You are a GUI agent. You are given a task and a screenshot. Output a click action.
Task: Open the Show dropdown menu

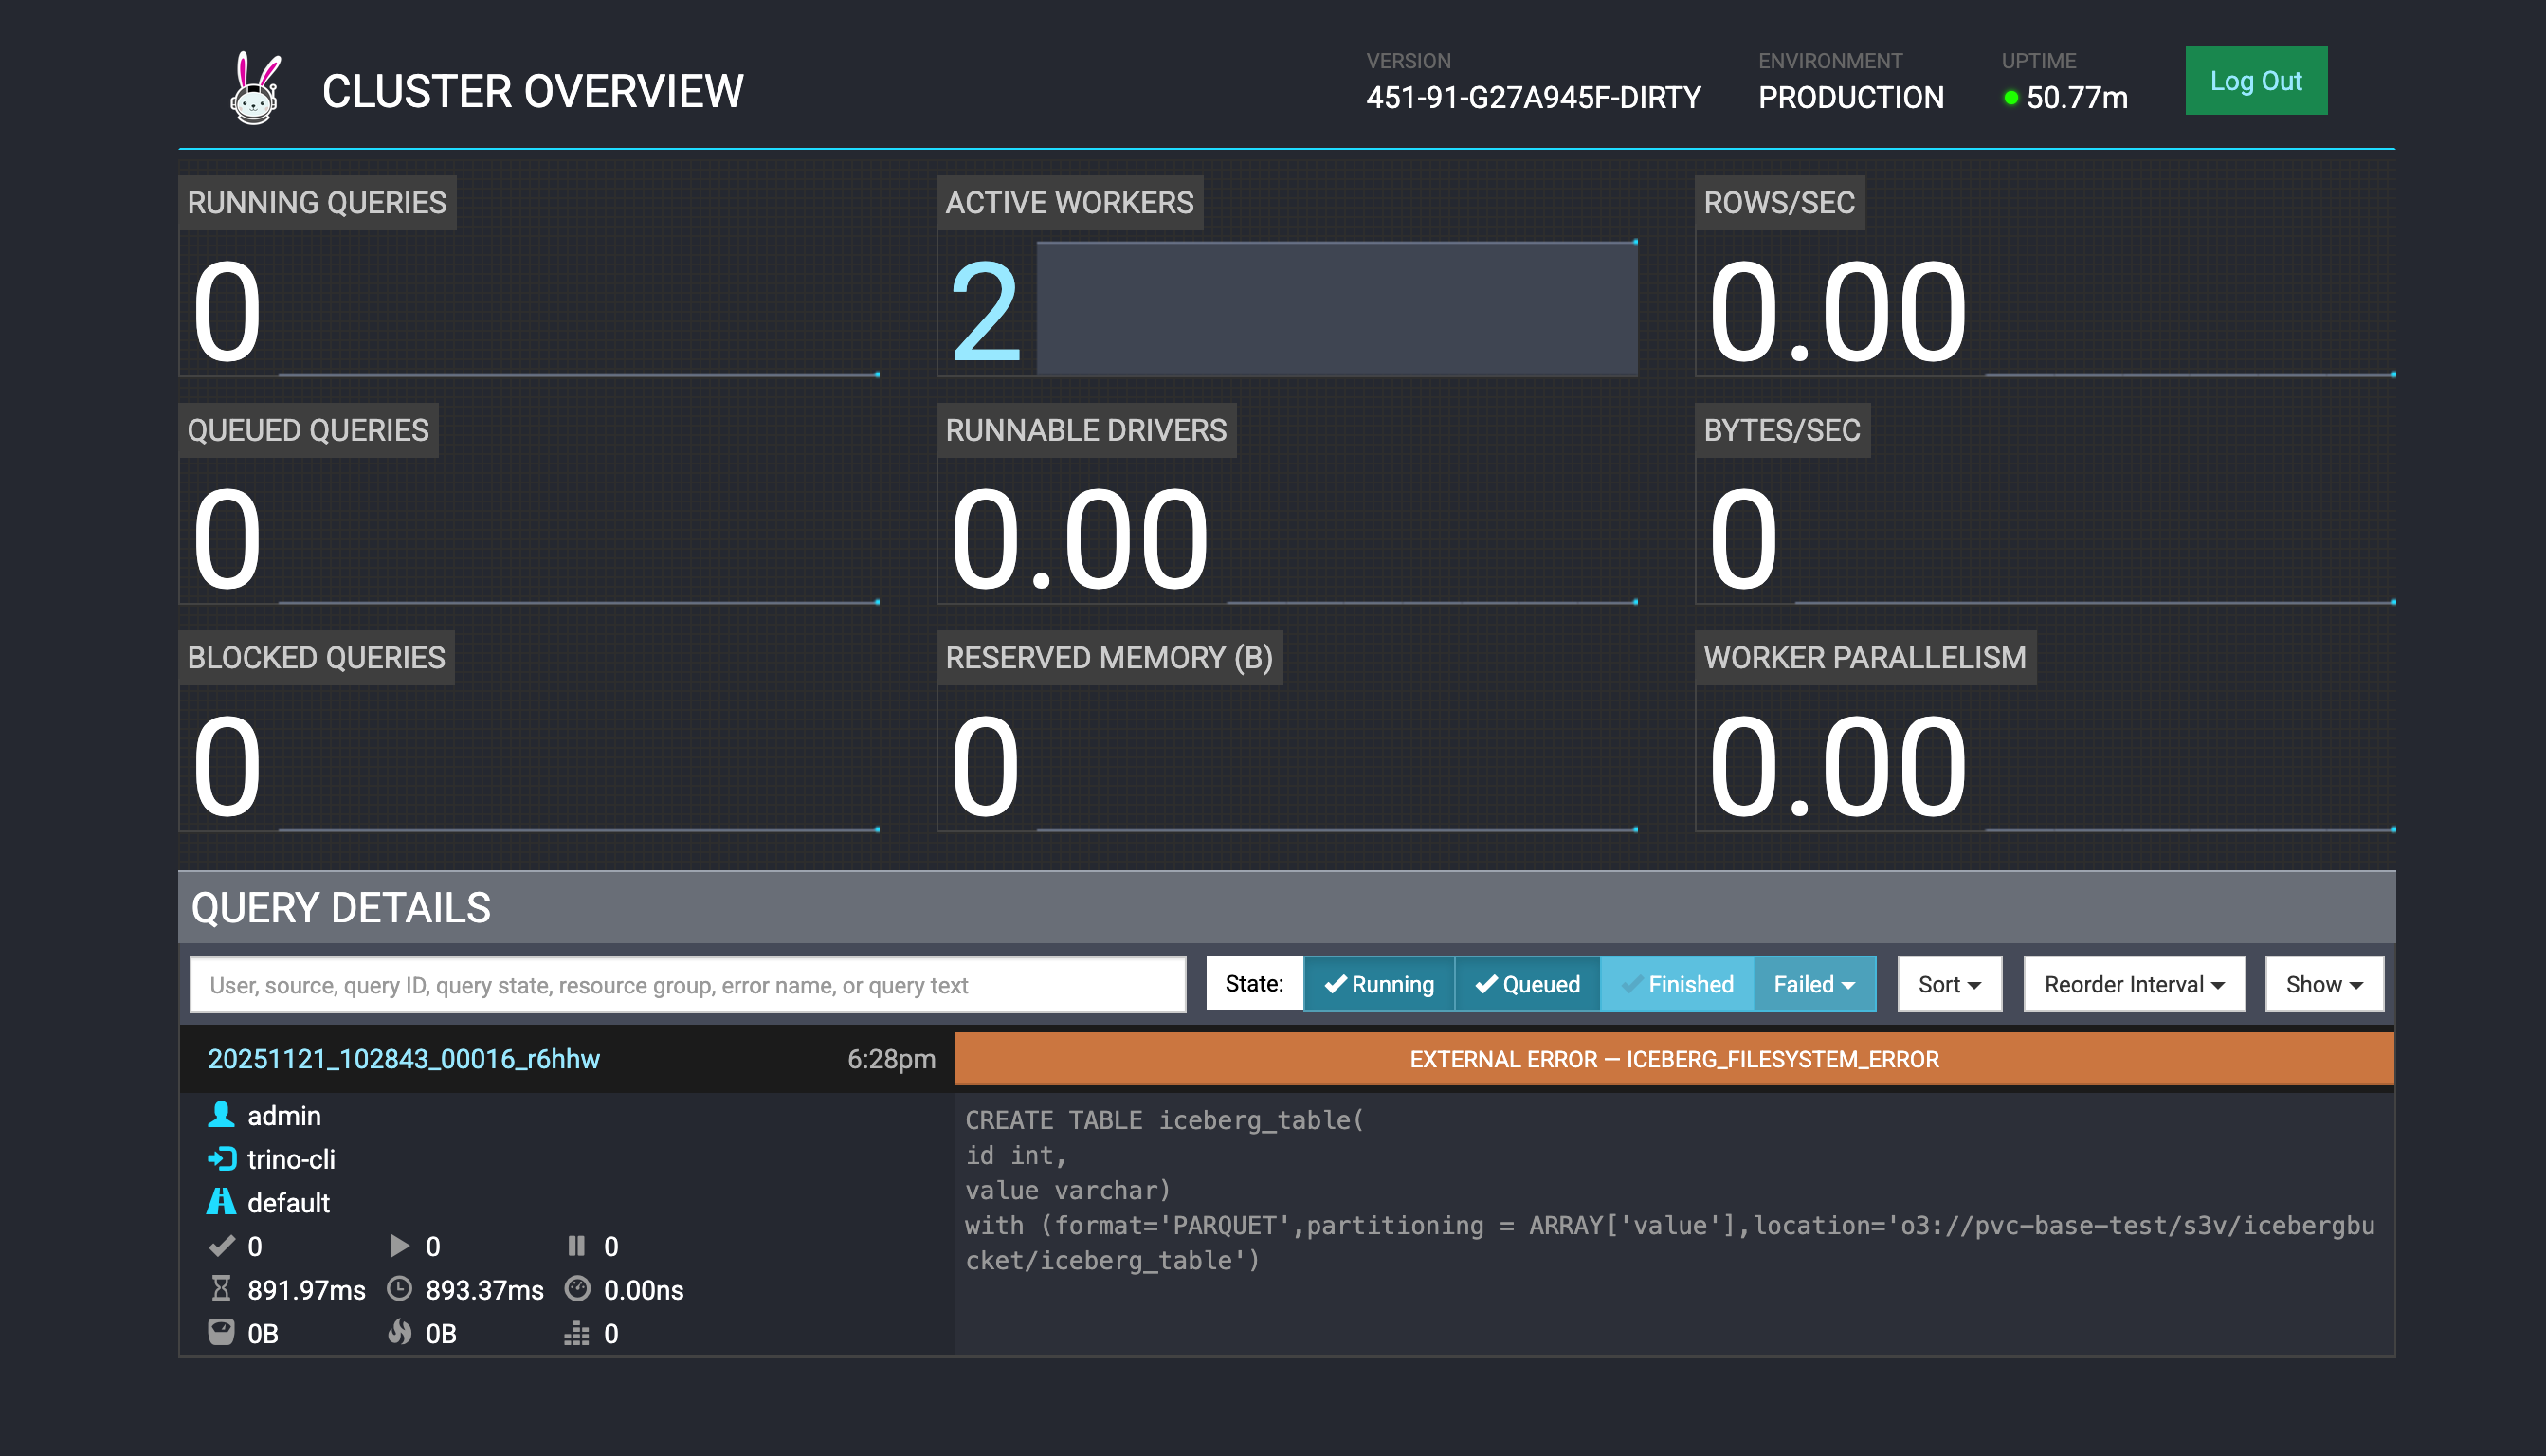[x=2323, y=984]
